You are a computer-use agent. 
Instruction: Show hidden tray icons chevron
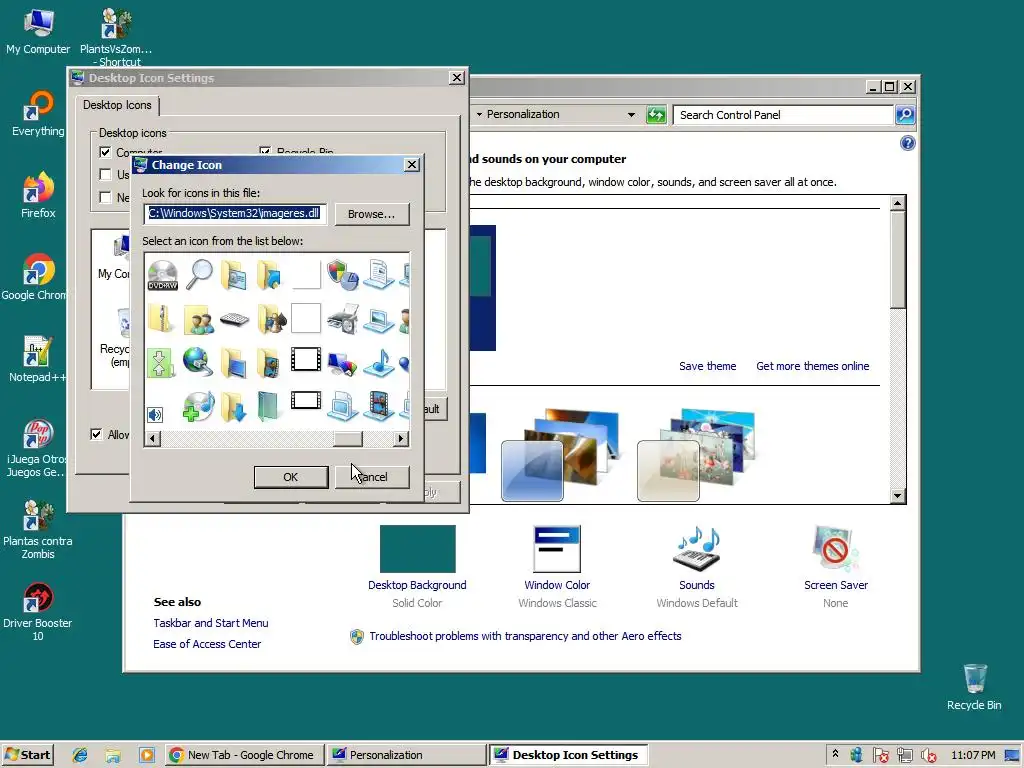(x=835, y=754)
